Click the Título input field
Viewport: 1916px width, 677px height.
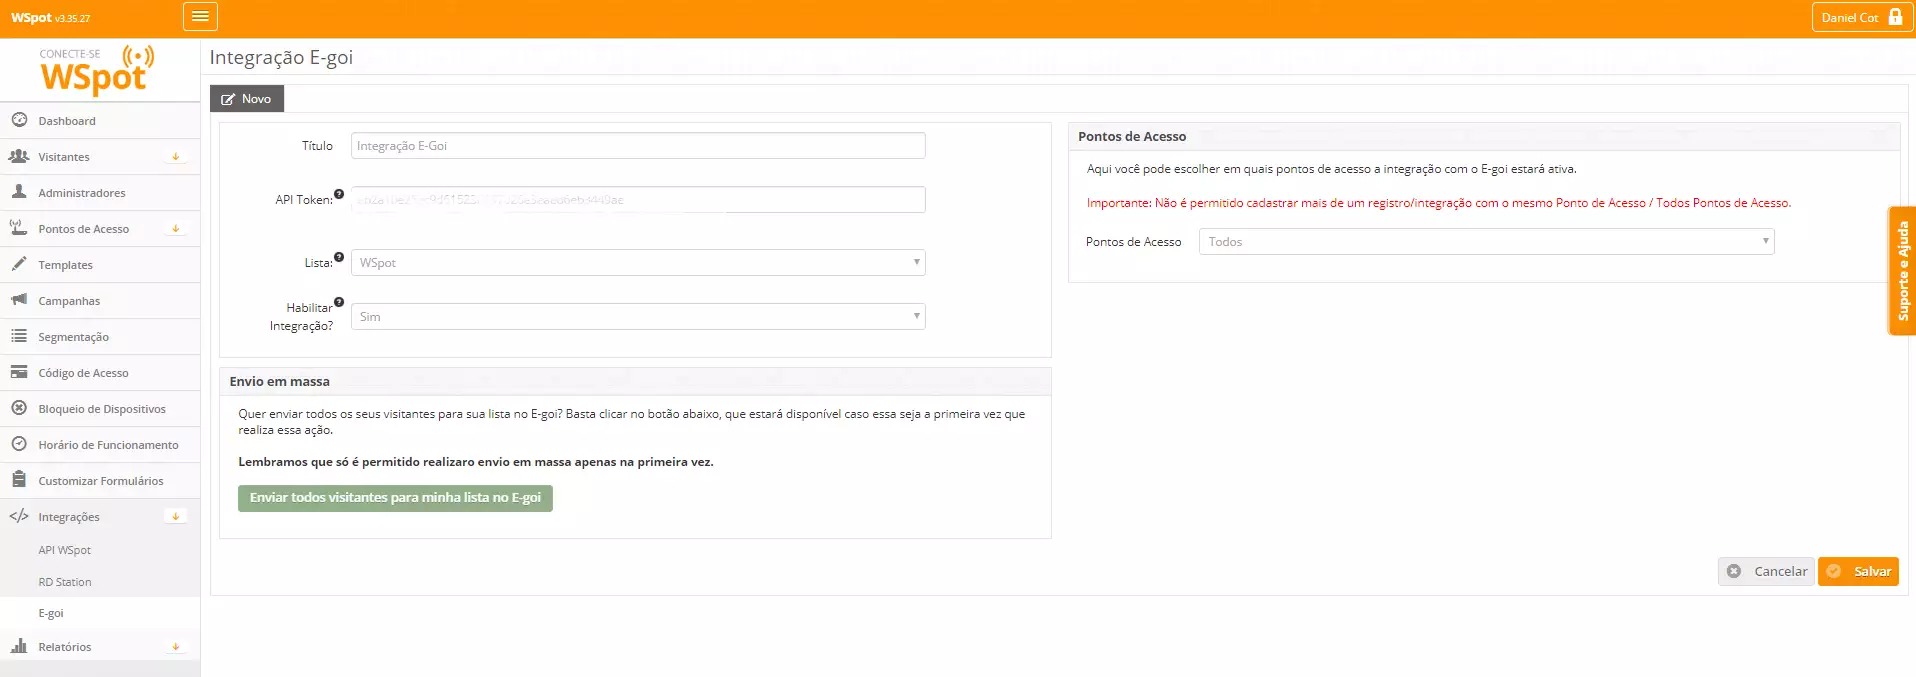click(x=638, y=146)
